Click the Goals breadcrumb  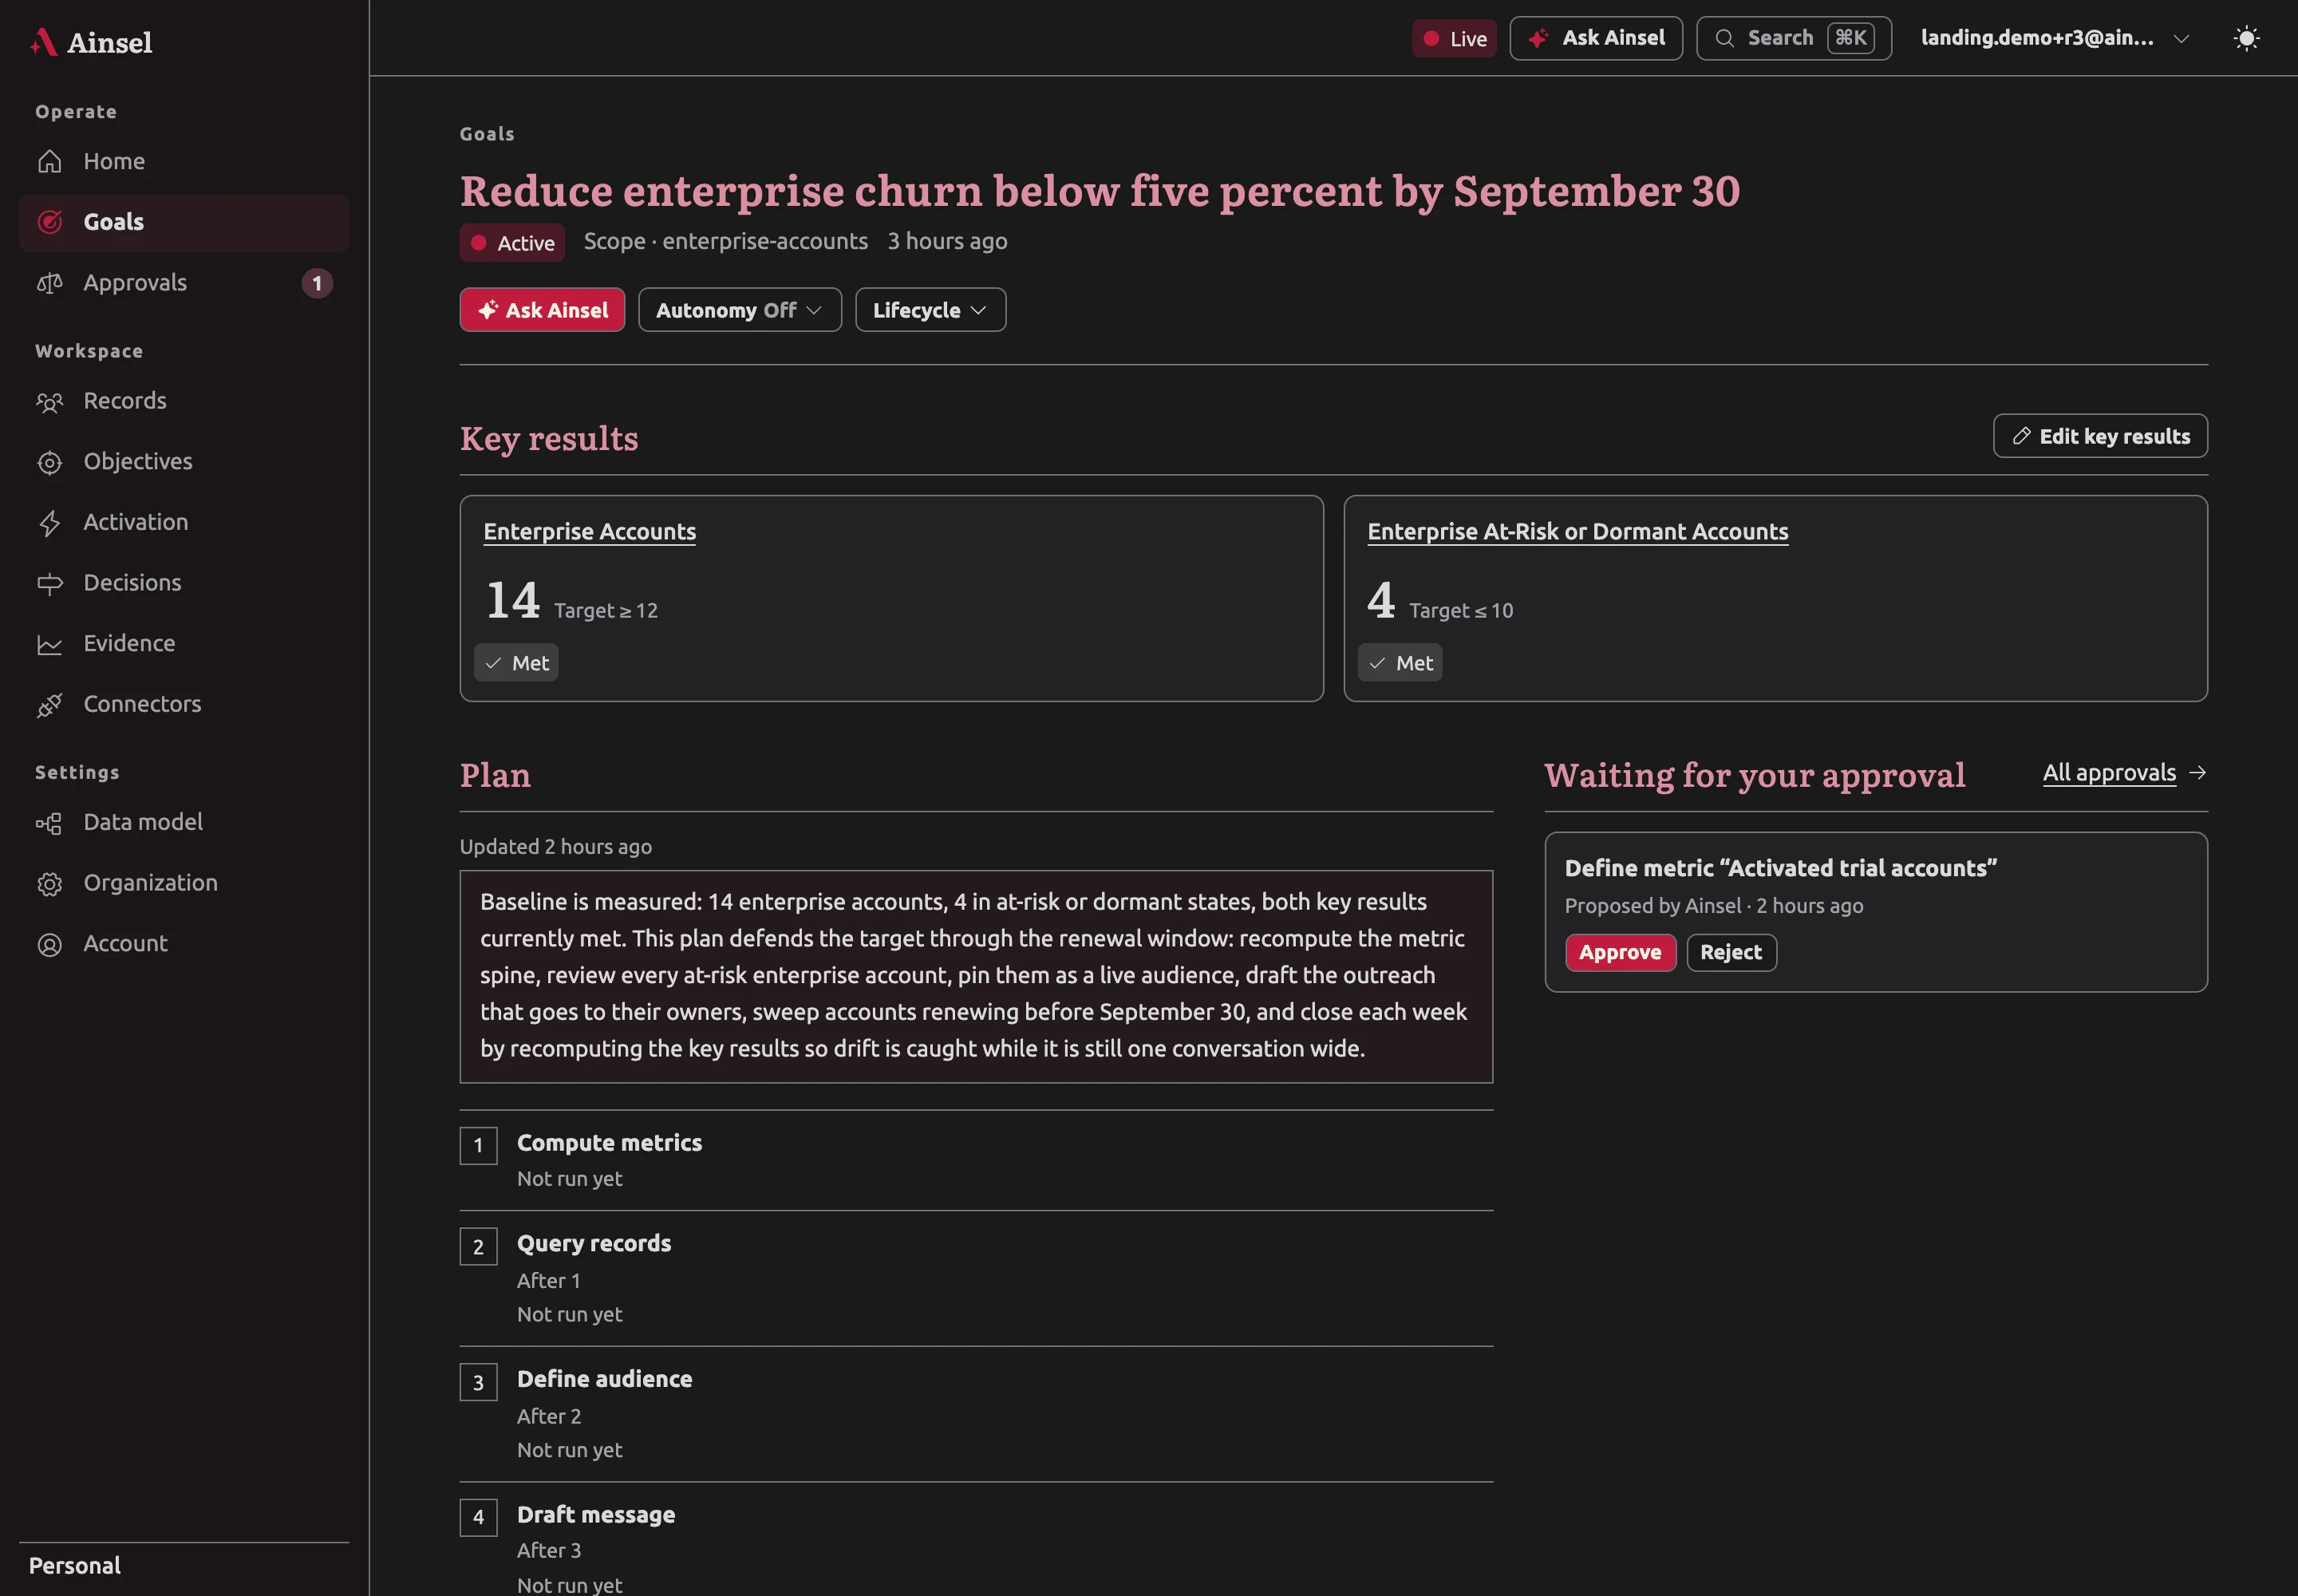point(487,134)
